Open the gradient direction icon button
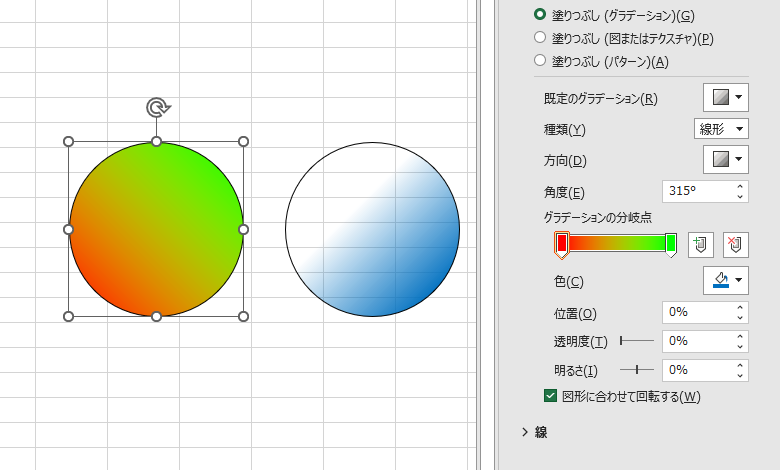The height and width of the screenshot is (470, 780). (x=726, y=159)
